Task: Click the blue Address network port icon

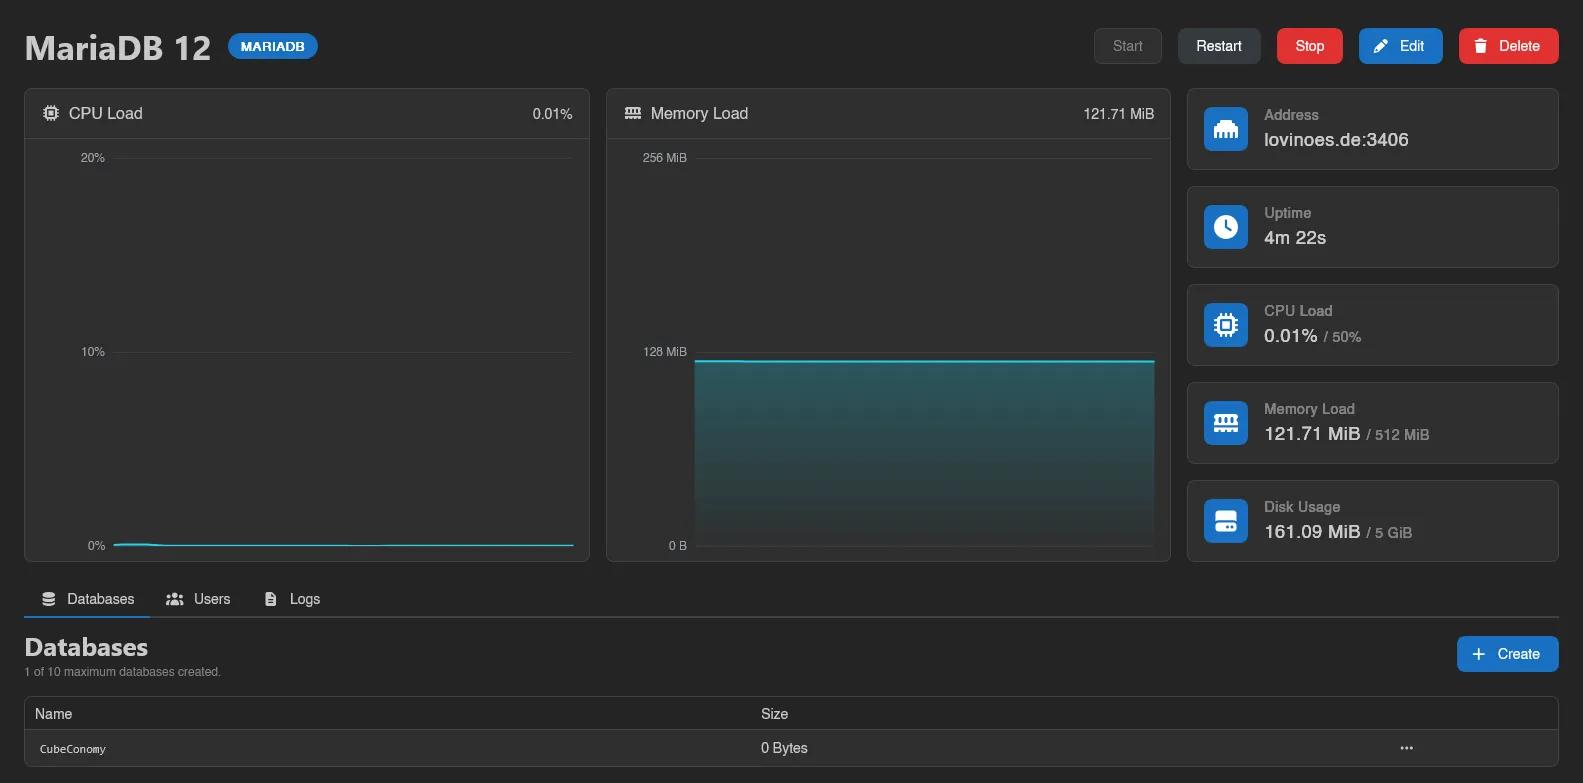Action: (x=1226, y=129)
